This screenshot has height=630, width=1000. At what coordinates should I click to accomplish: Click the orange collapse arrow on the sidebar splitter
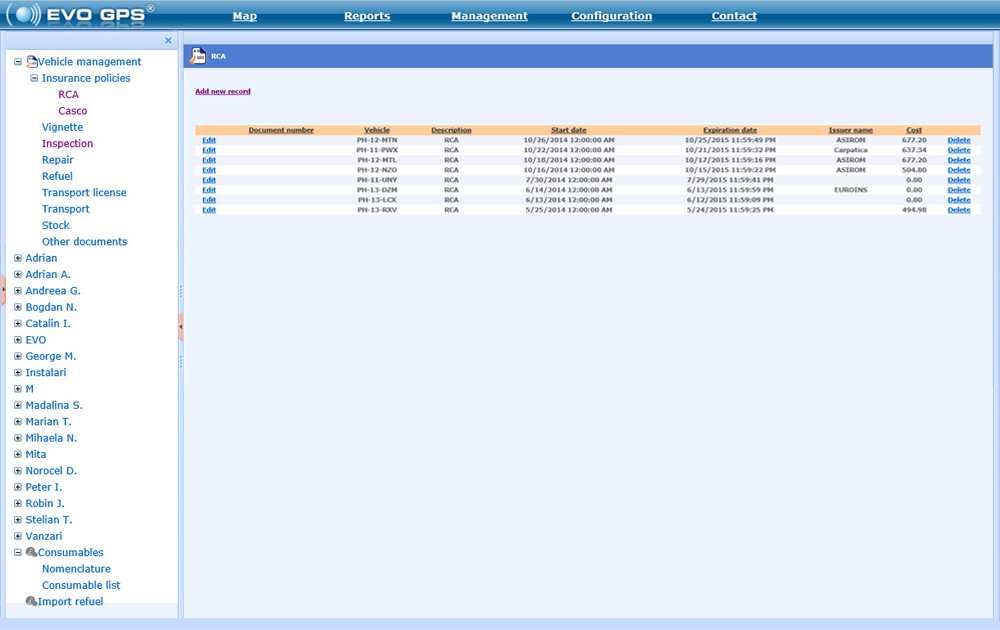180,325
